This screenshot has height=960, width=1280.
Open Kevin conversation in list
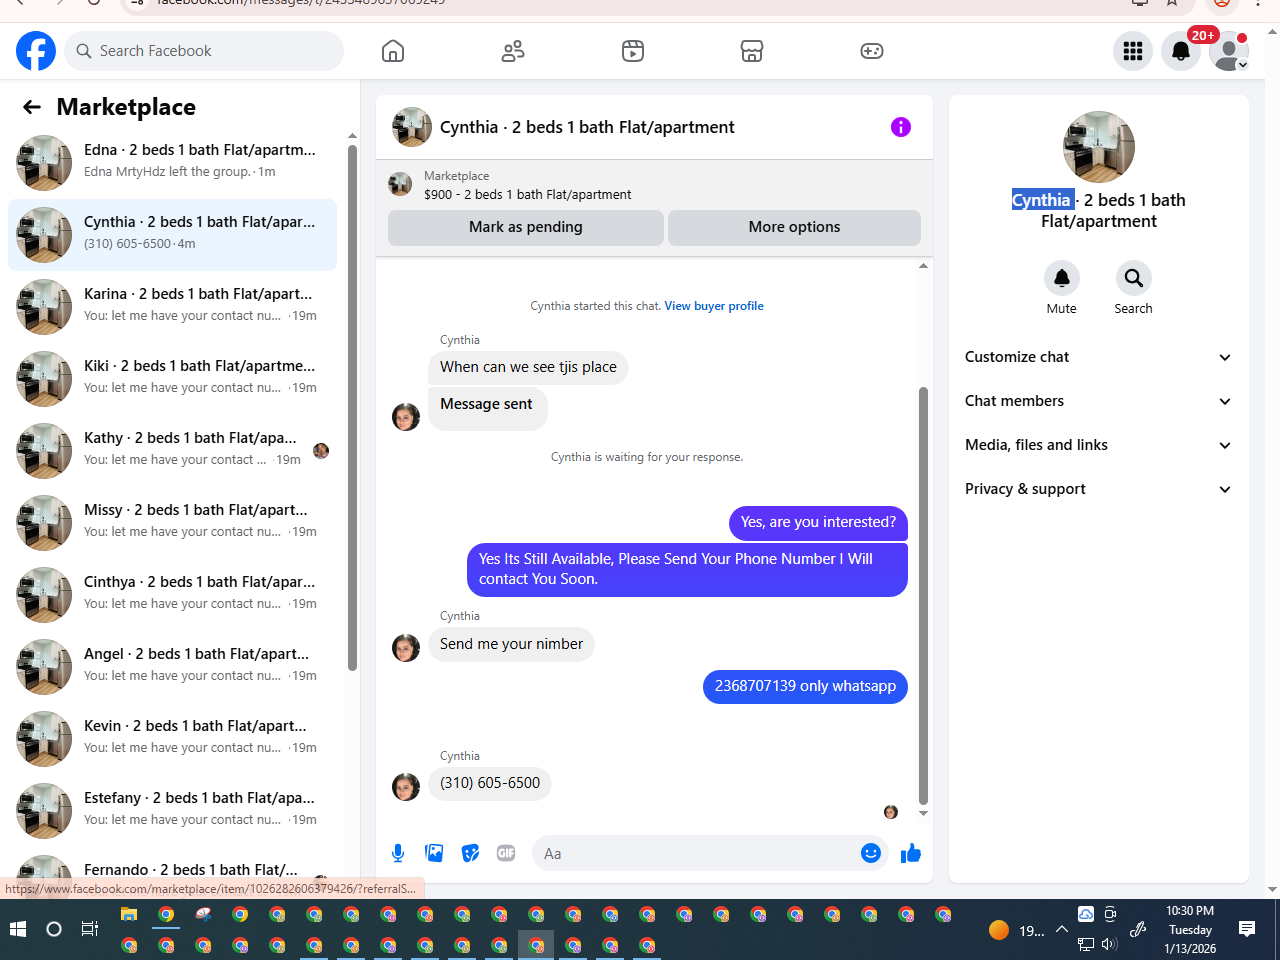(172, 738)
